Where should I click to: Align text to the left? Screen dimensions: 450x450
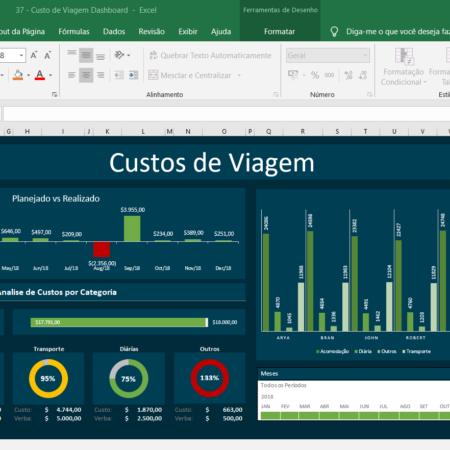pyautogui.click(x=72, y=75)
